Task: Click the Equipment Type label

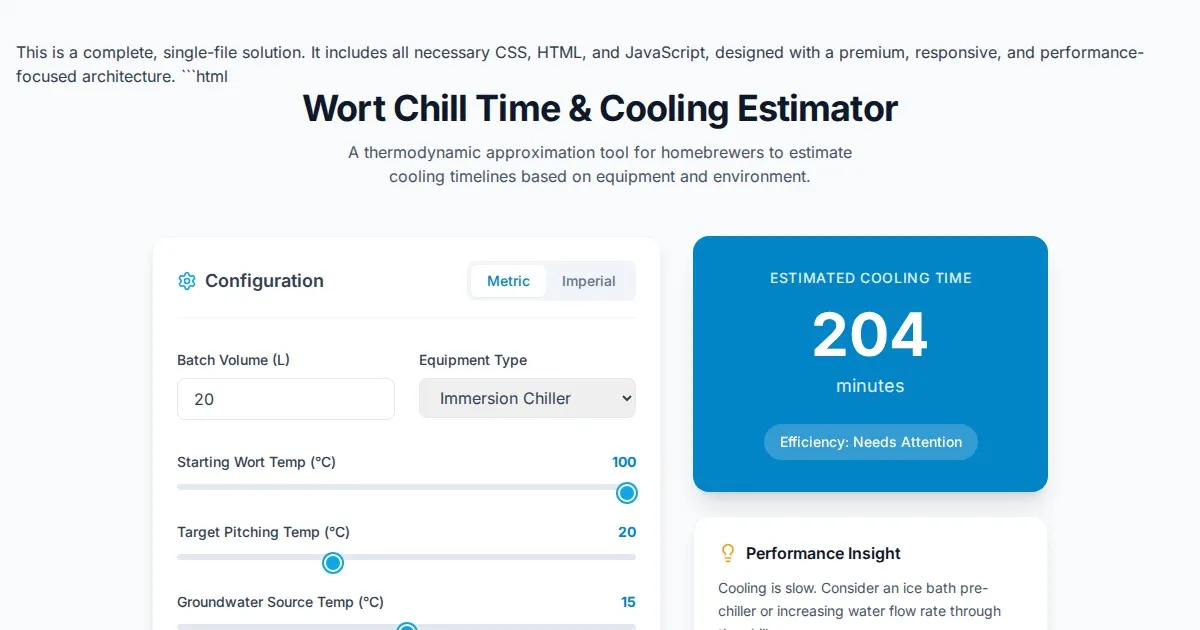Action: pos(473,360)
